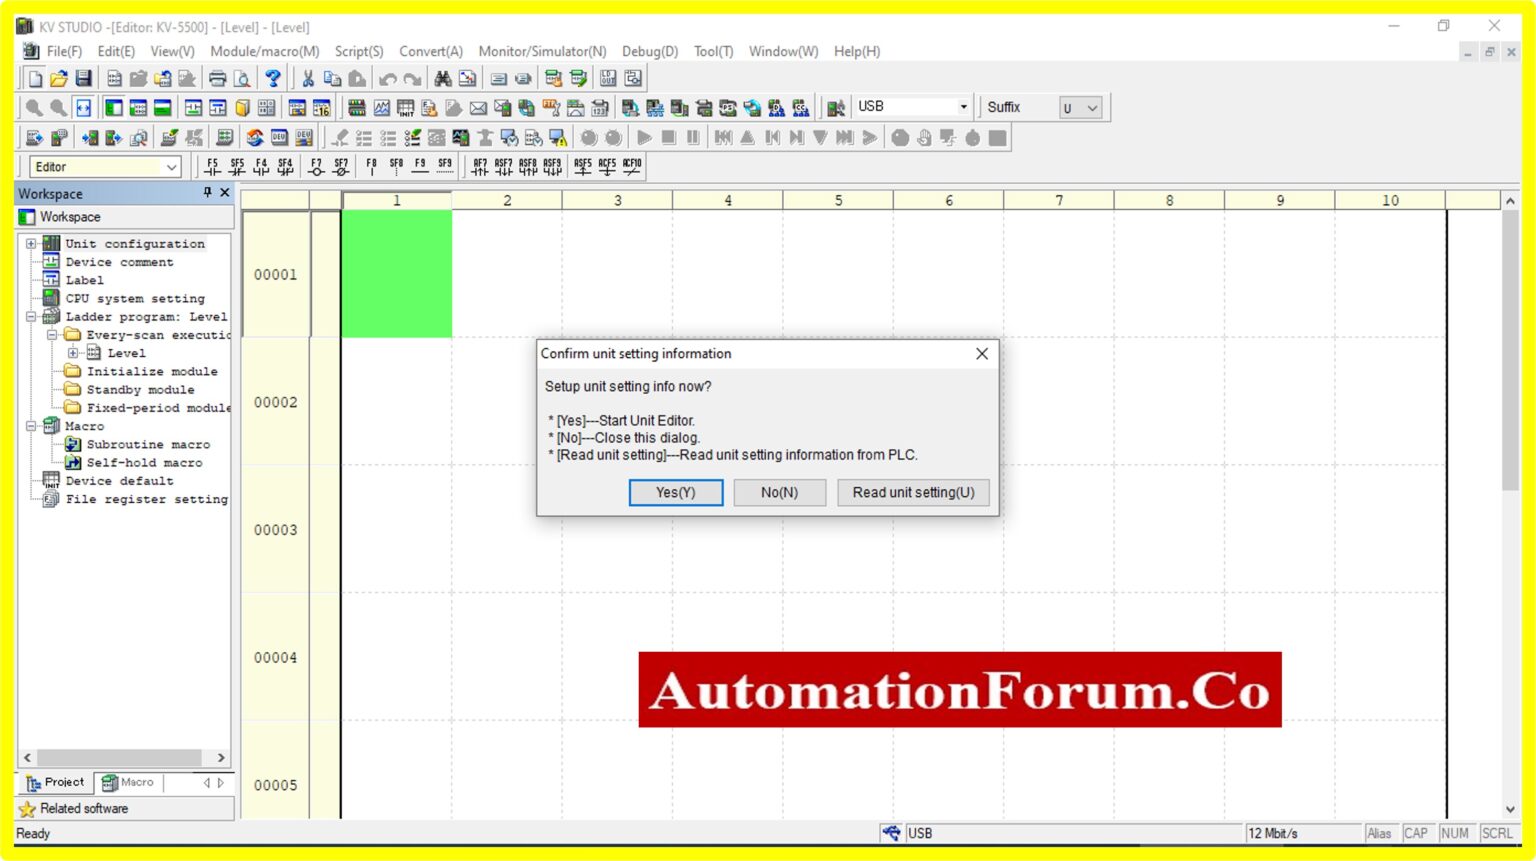
Task: Select the Paste icon on the standard toolbar
Action: [x=359, y=77]
